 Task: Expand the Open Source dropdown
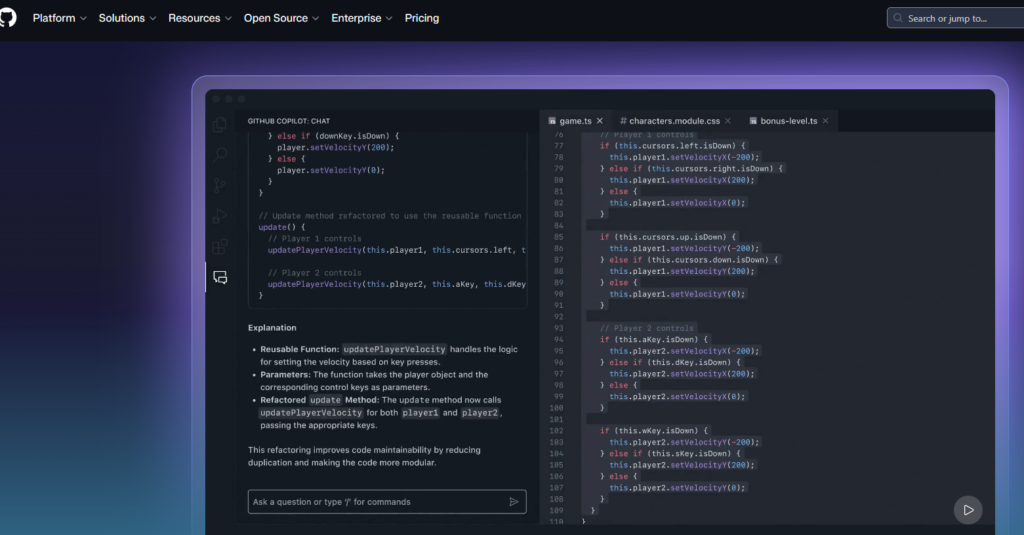tap(281, 18)
